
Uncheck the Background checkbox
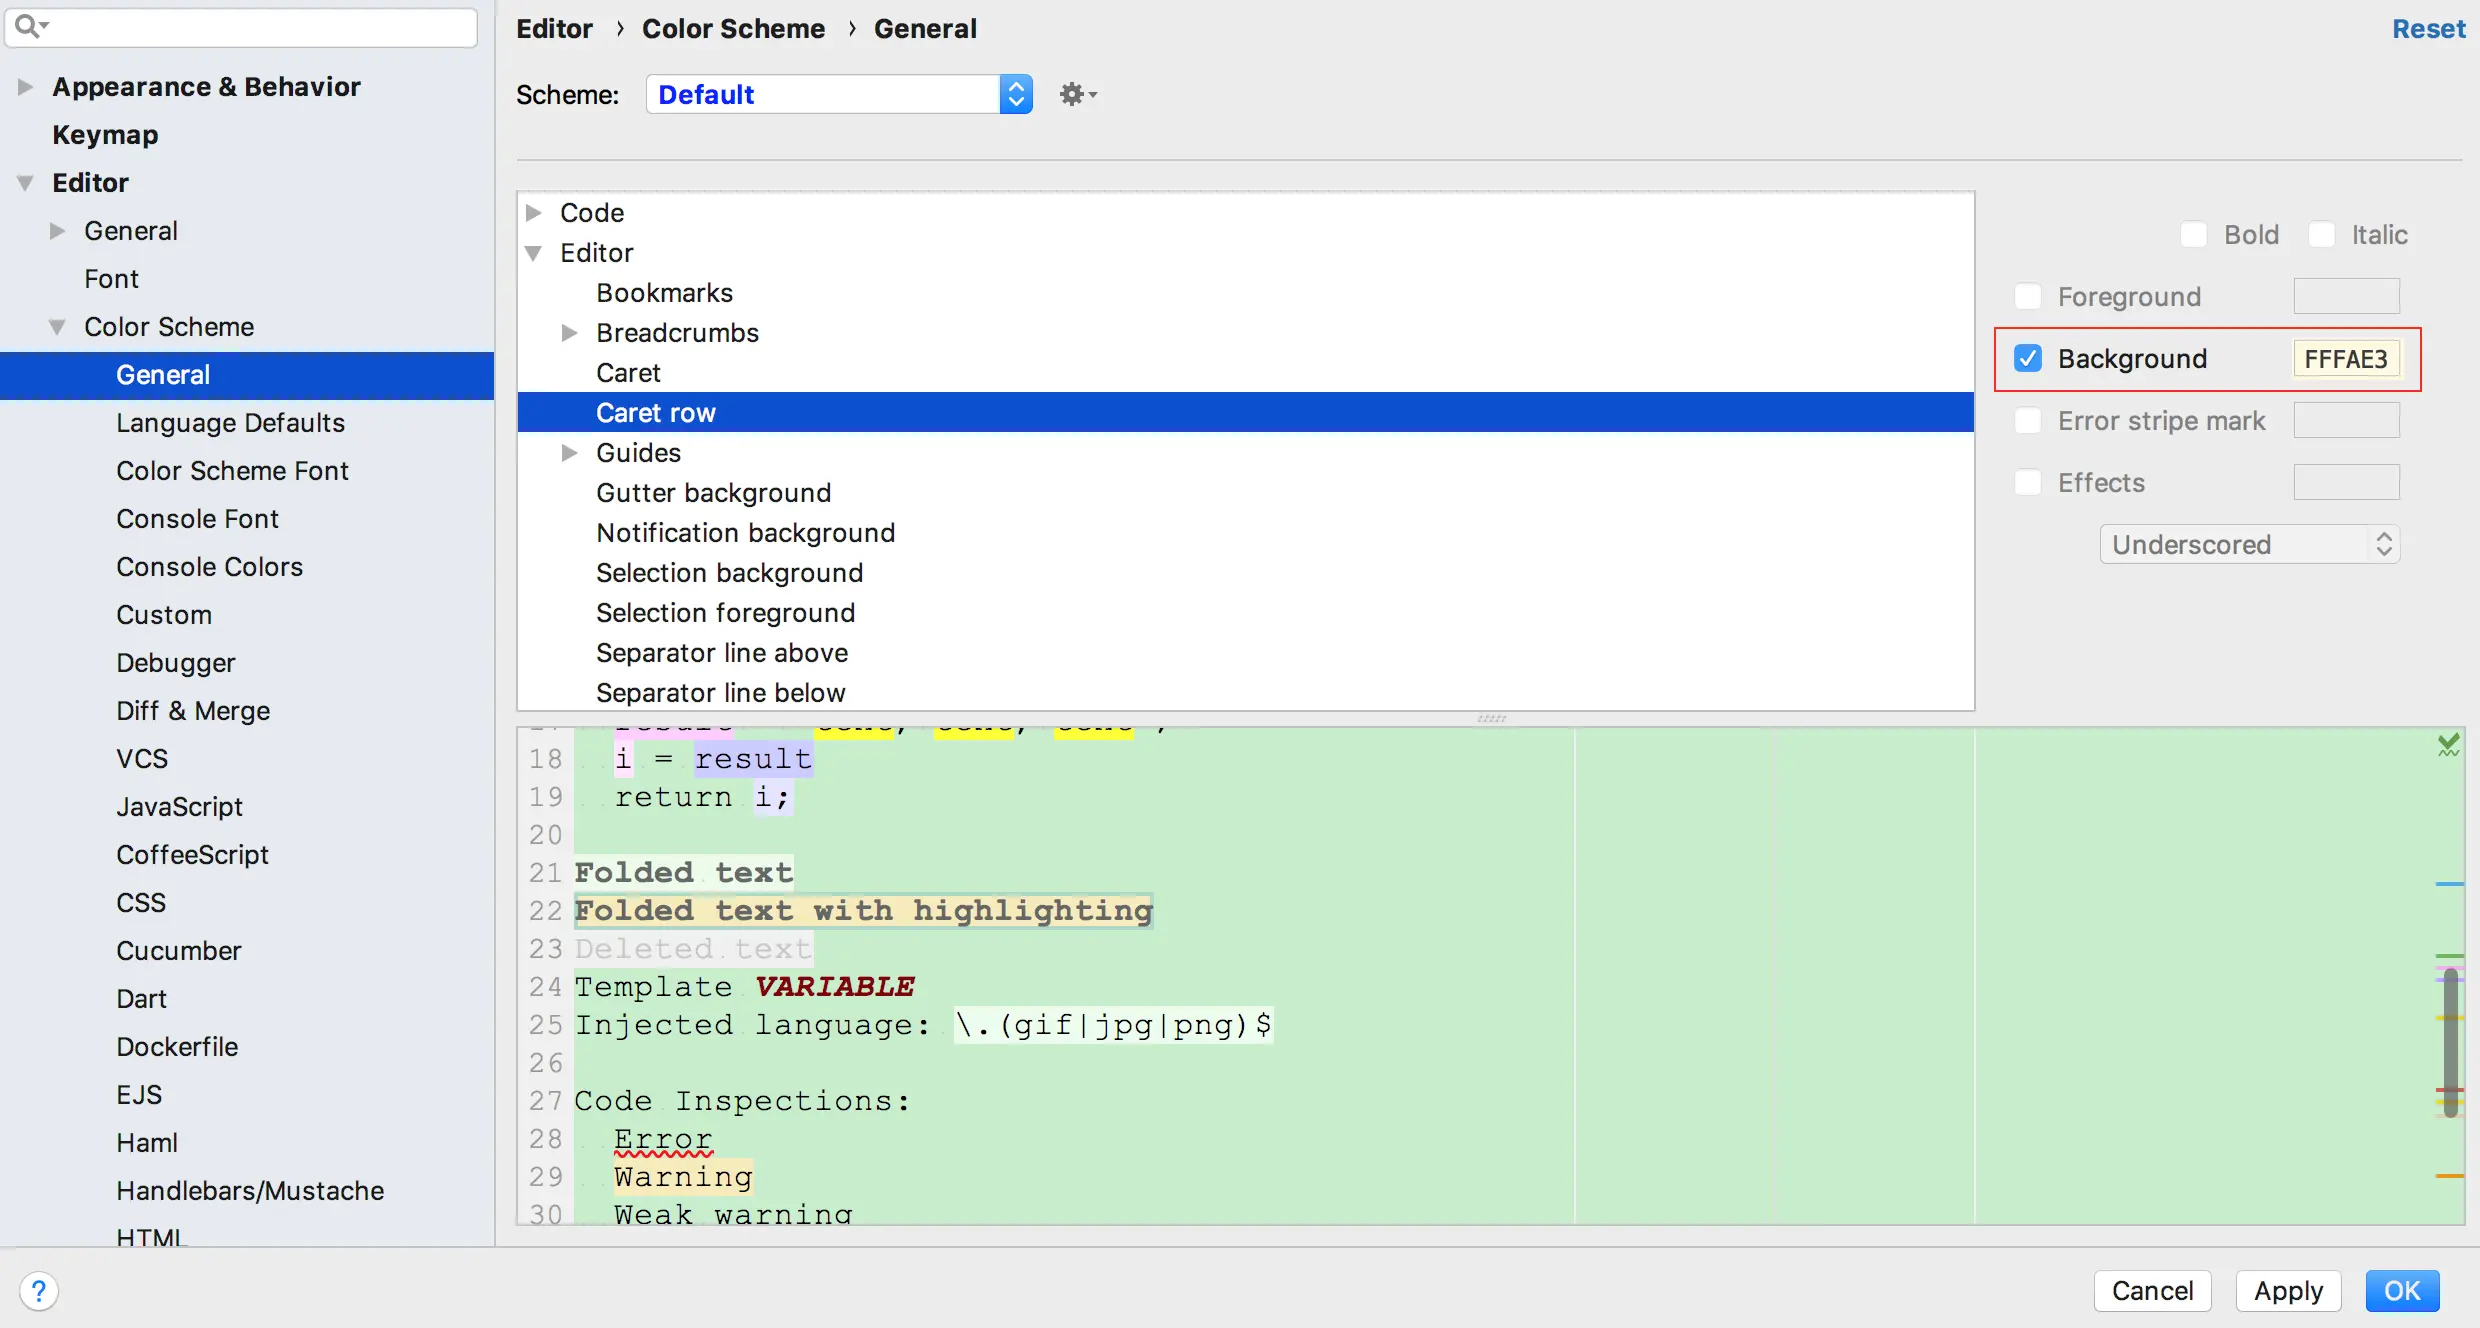coord(2028,358)
